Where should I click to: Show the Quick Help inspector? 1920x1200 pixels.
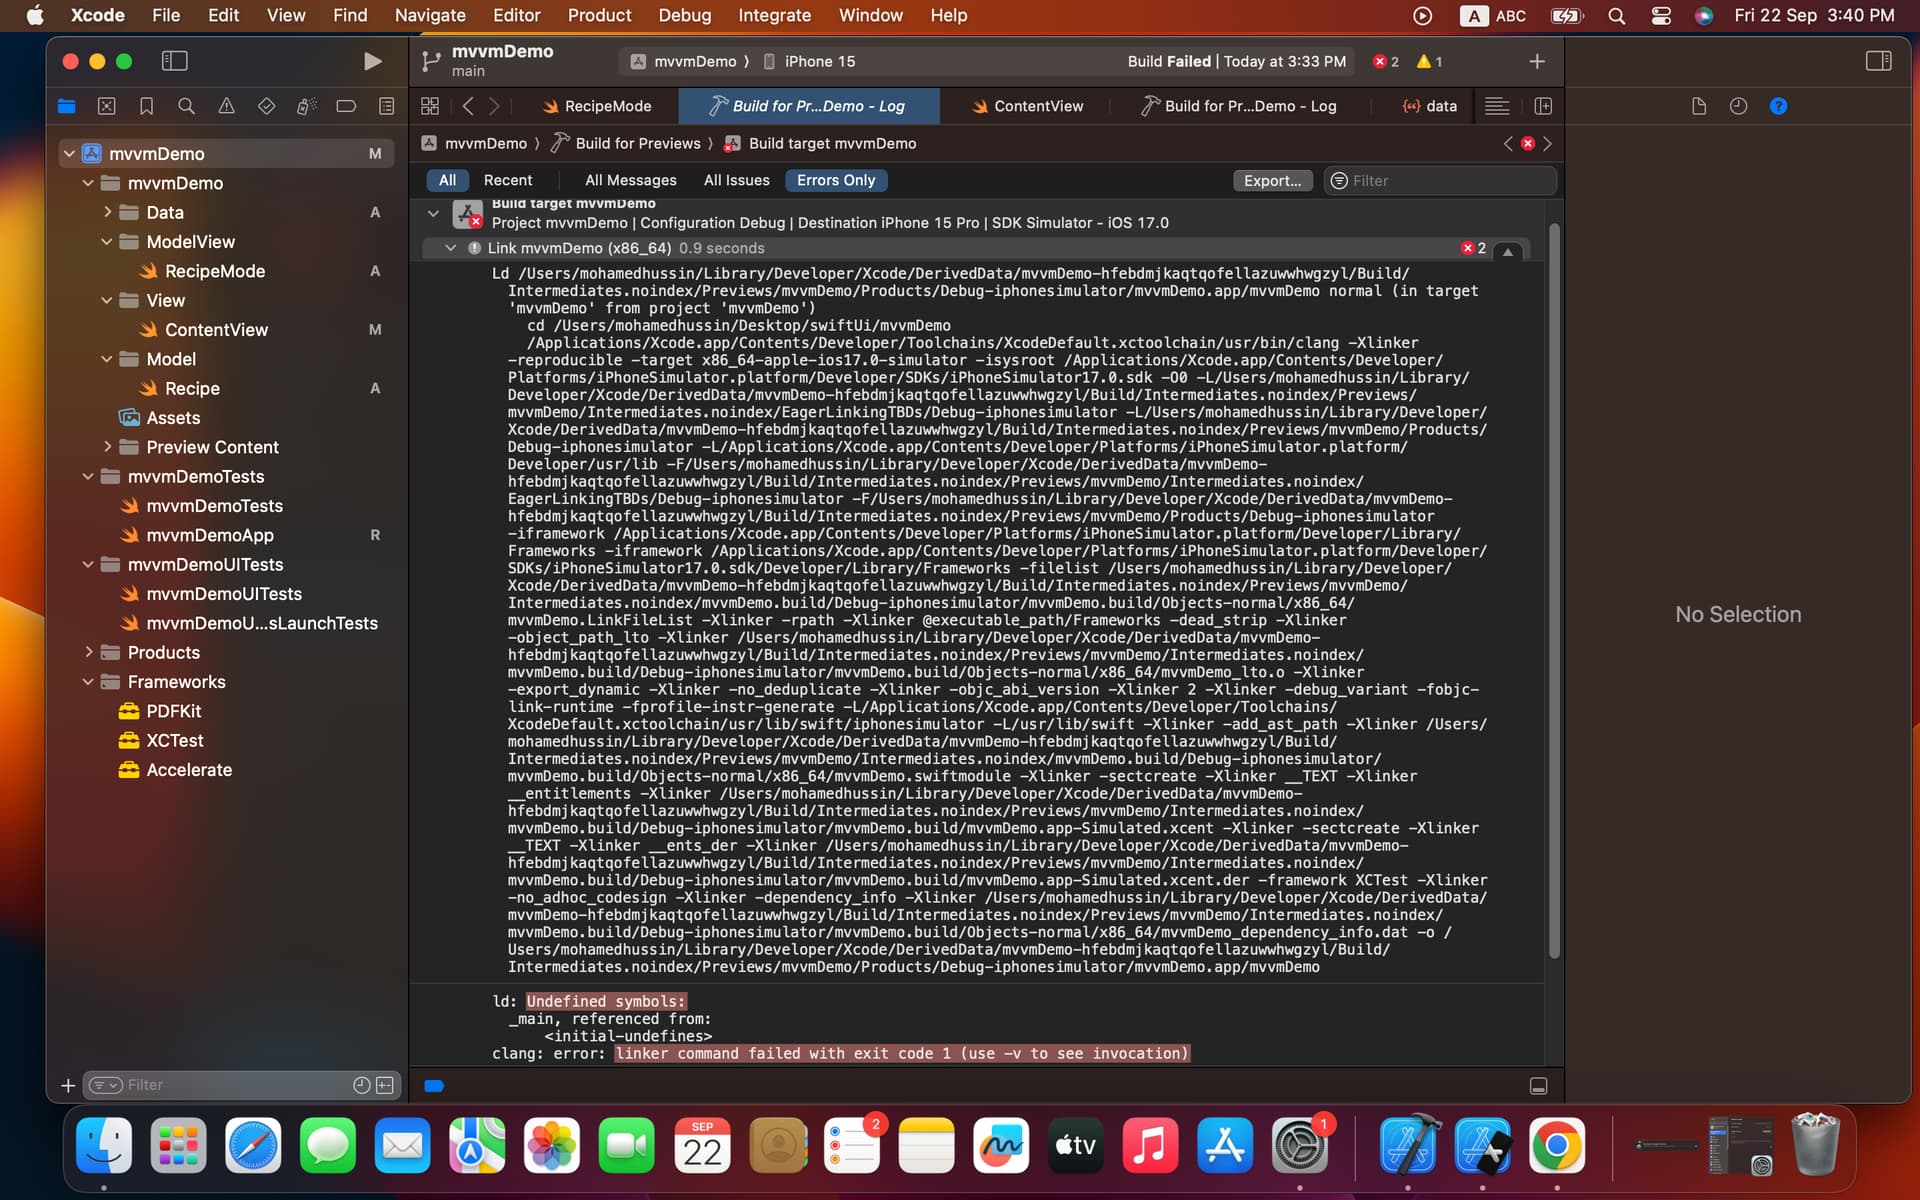(x=1778, y=106)
